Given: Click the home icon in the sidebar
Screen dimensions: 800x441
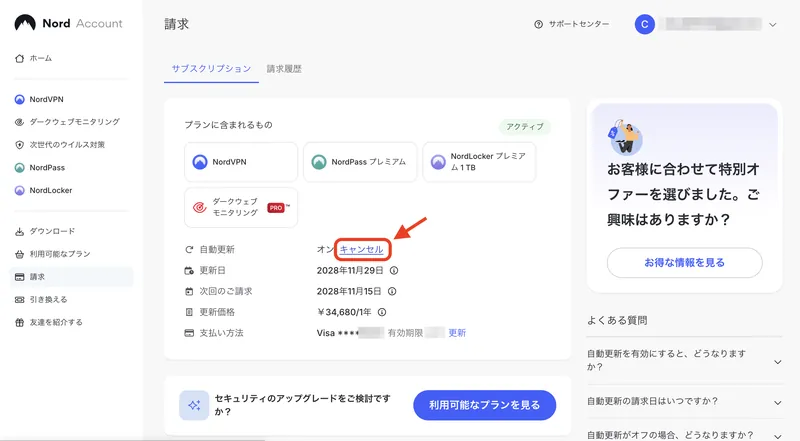Looking at the screenshot, I should point(19,58).
